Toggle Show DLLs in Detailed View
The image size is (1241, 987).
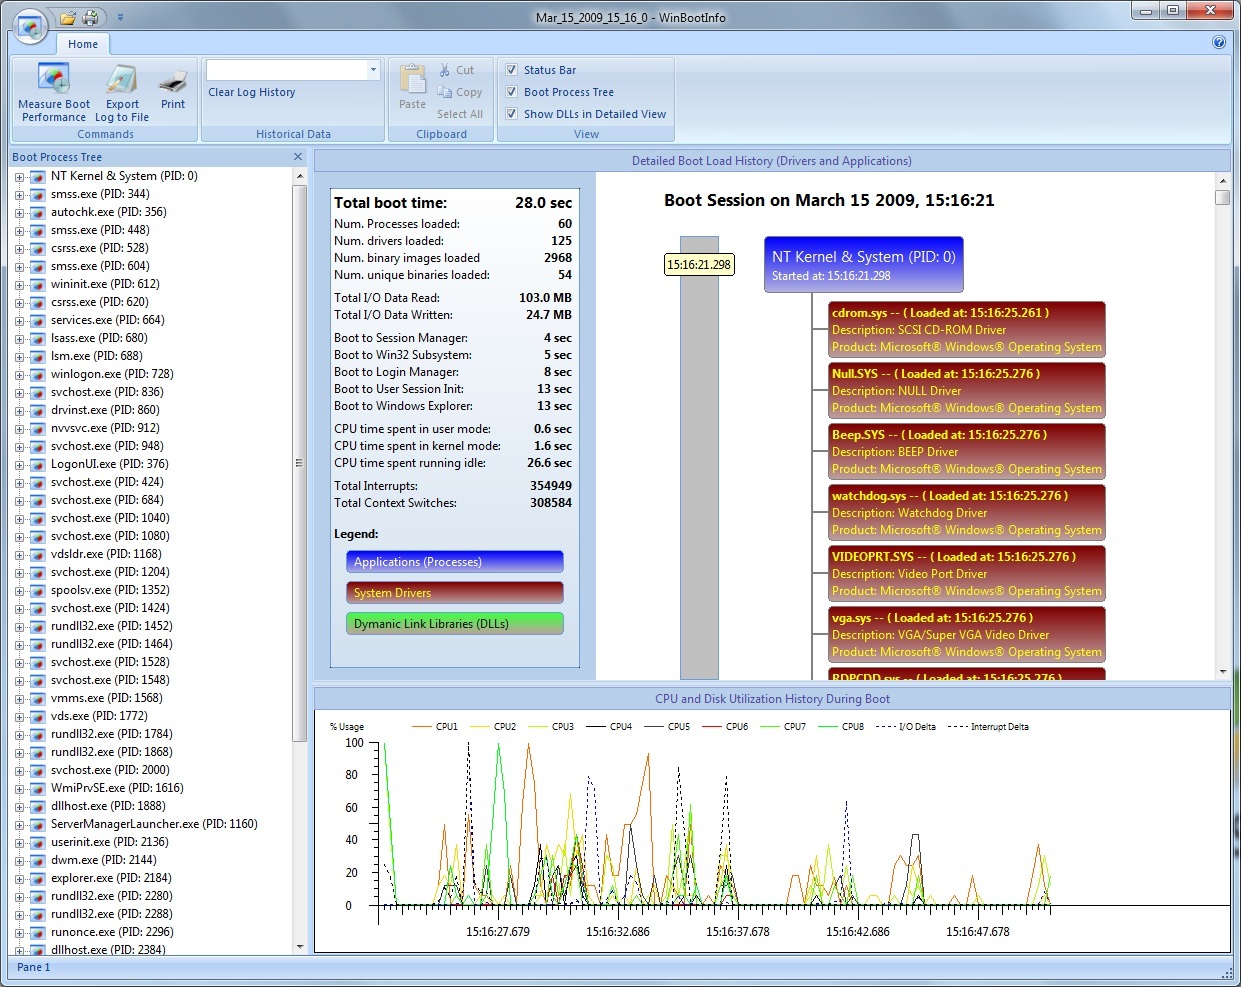point(512,114)
